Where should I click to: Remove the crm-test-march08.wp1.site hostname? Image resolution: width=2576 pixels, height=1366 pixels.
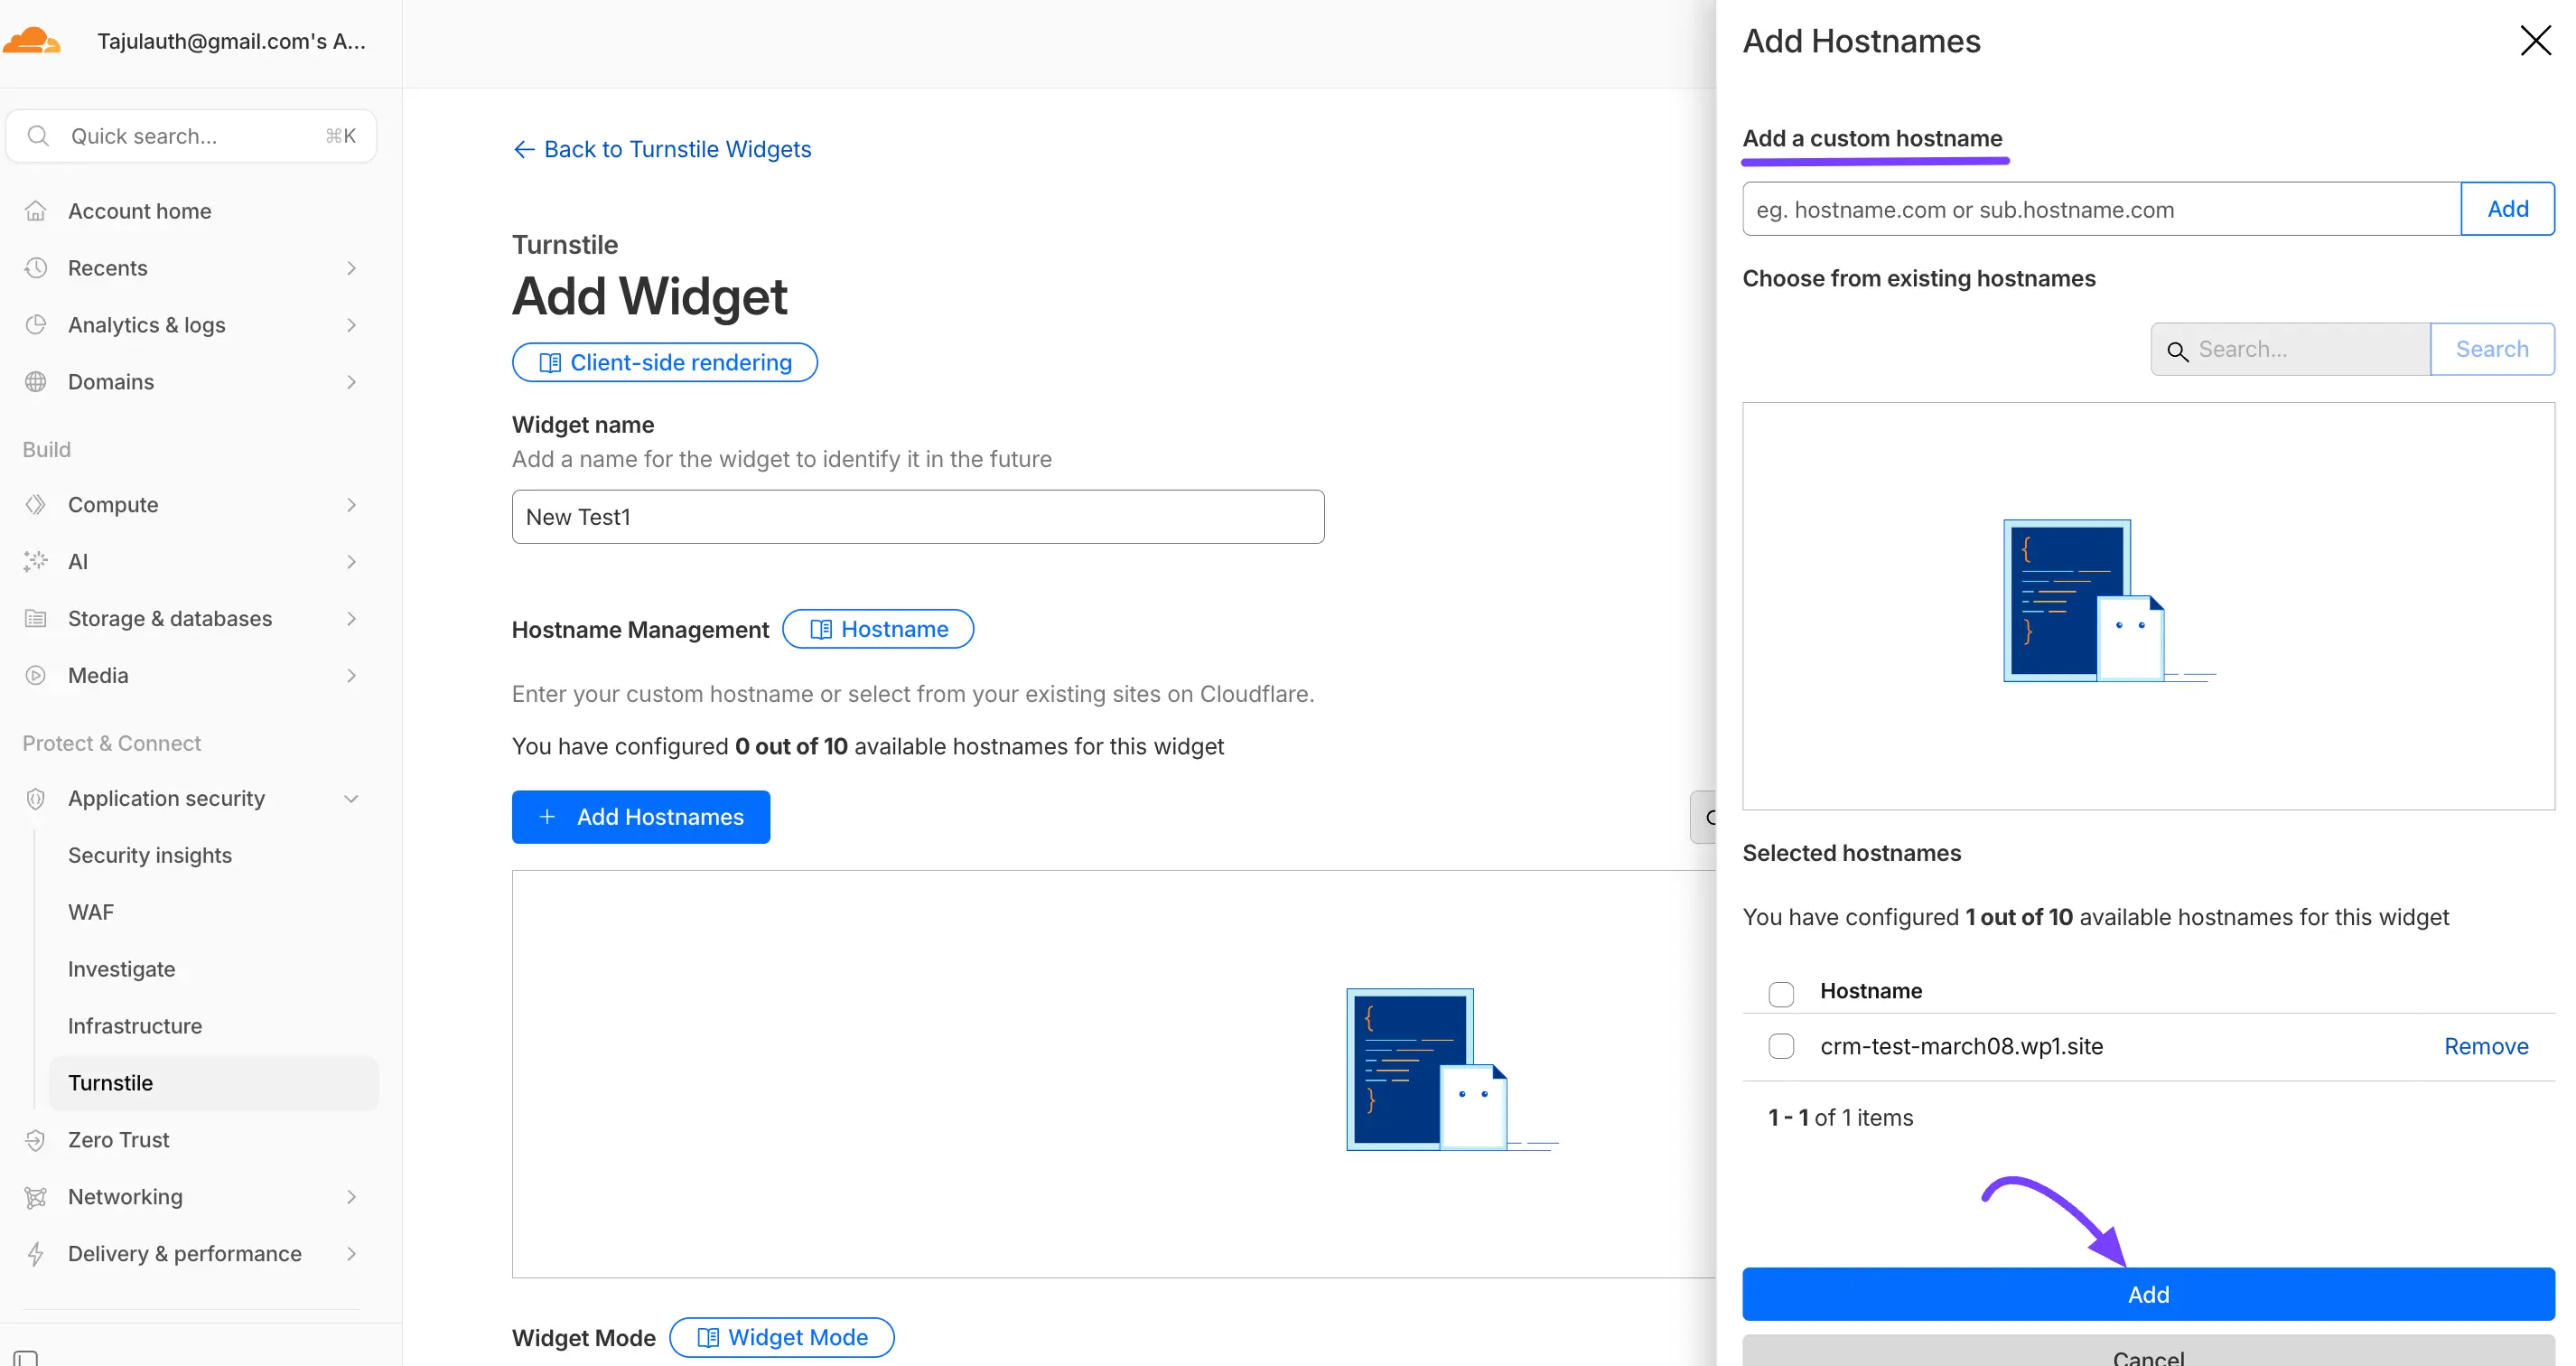2485,1046
